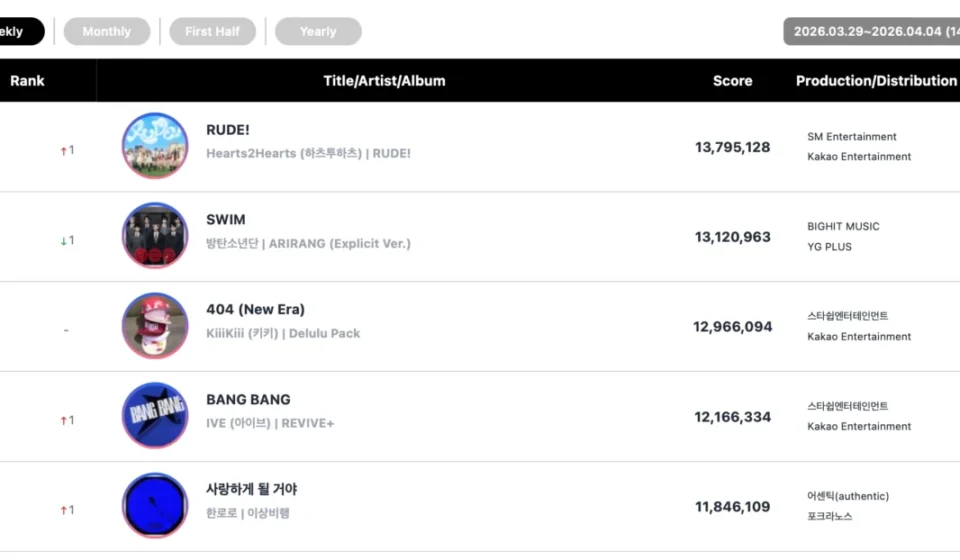Click the Score column header
This screenshot has height=560, width=960.
pyautogui.click(x=732, y=81)
